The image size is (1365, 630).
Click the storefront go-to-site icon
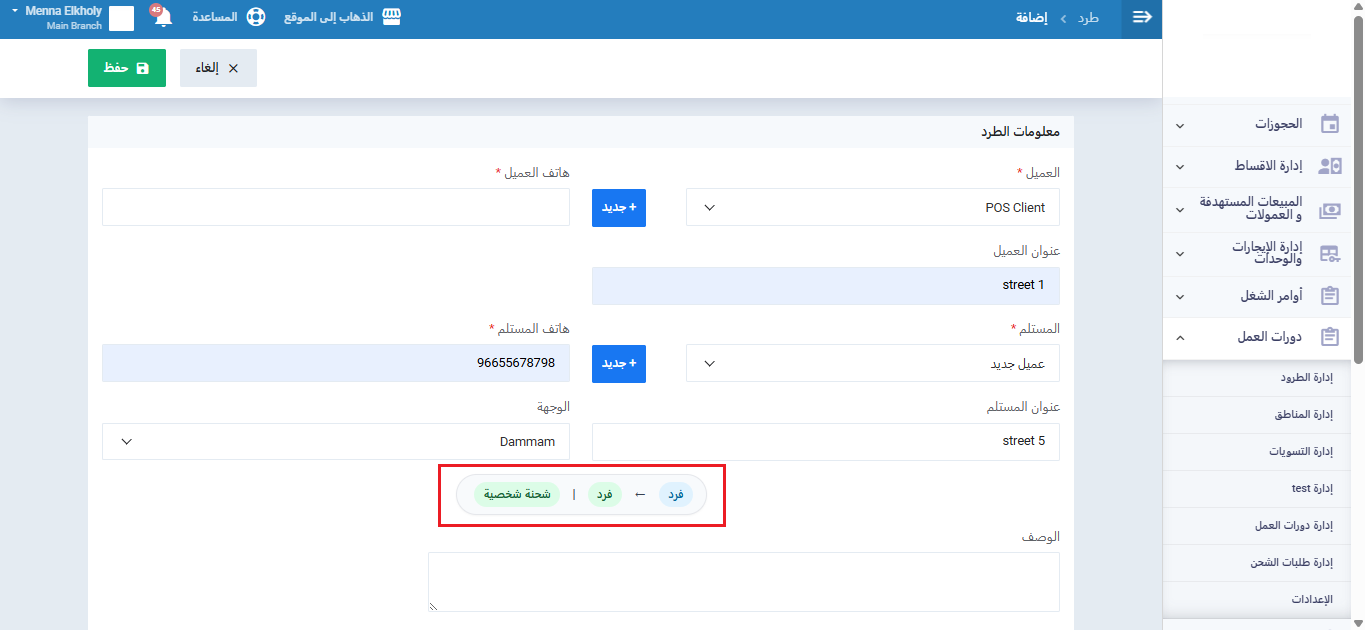[x=391, y=18]
